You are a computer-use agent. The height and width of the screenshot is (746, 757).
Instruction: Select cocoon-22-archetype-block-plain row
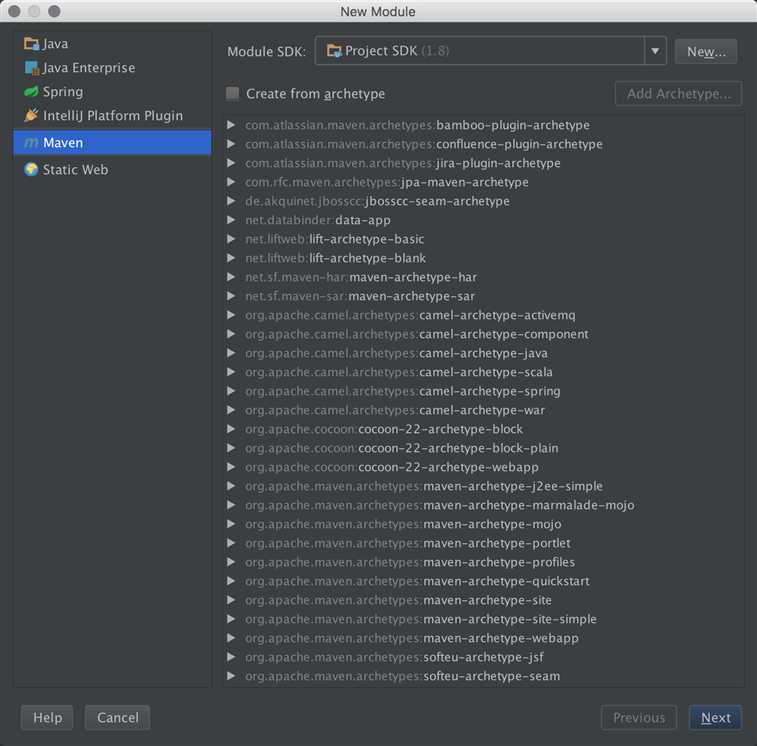484,448
